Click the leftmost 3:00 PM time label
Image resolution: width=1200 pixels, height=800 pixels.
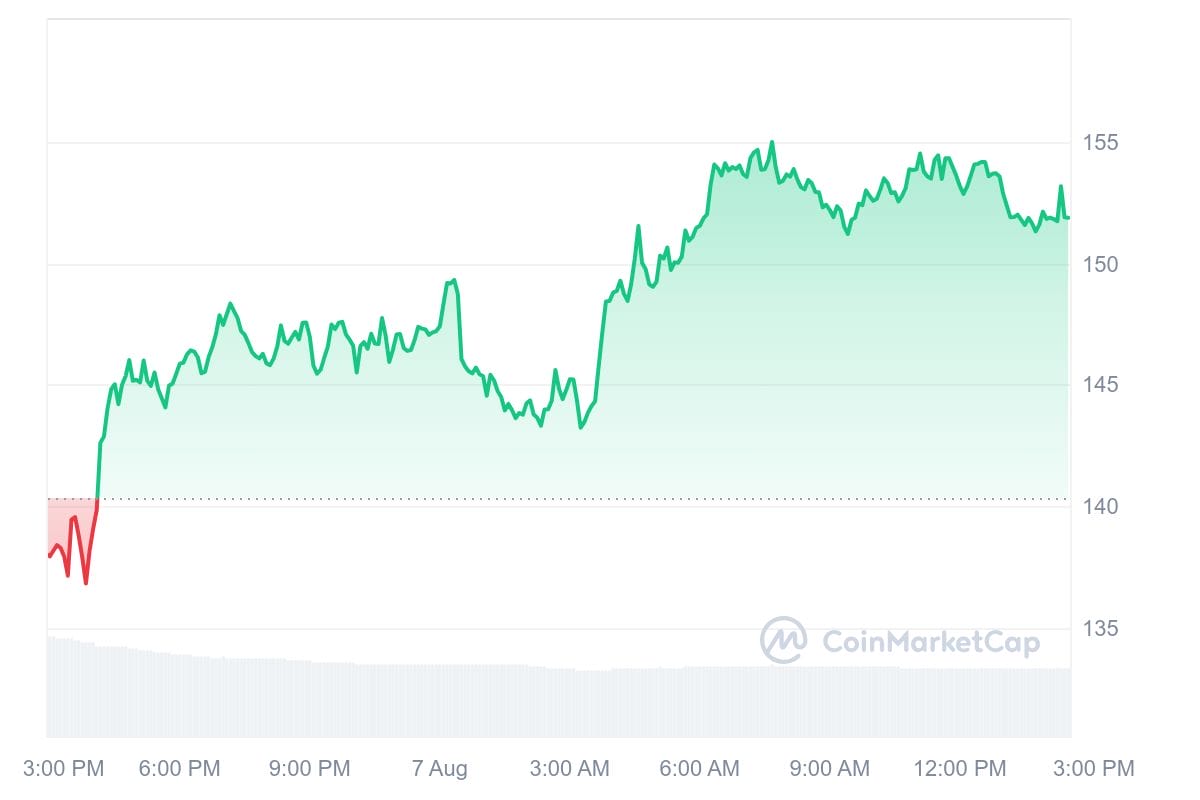[62, 769]
